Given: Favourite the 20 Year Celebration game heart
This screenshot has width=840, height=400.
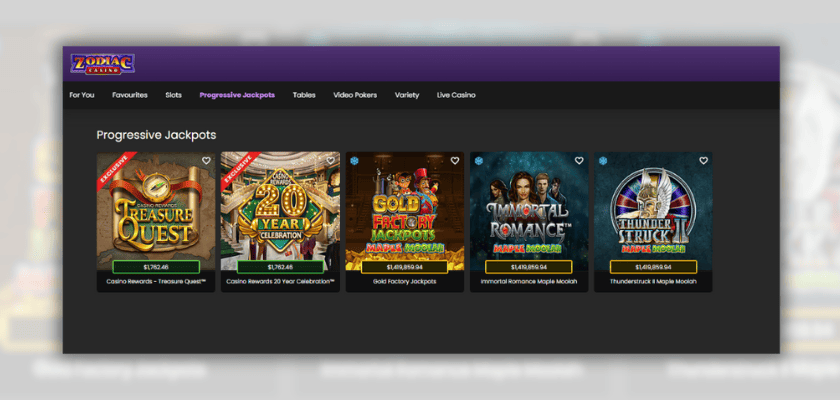Looking at the screenshot, I should click(x=331, y=161).
